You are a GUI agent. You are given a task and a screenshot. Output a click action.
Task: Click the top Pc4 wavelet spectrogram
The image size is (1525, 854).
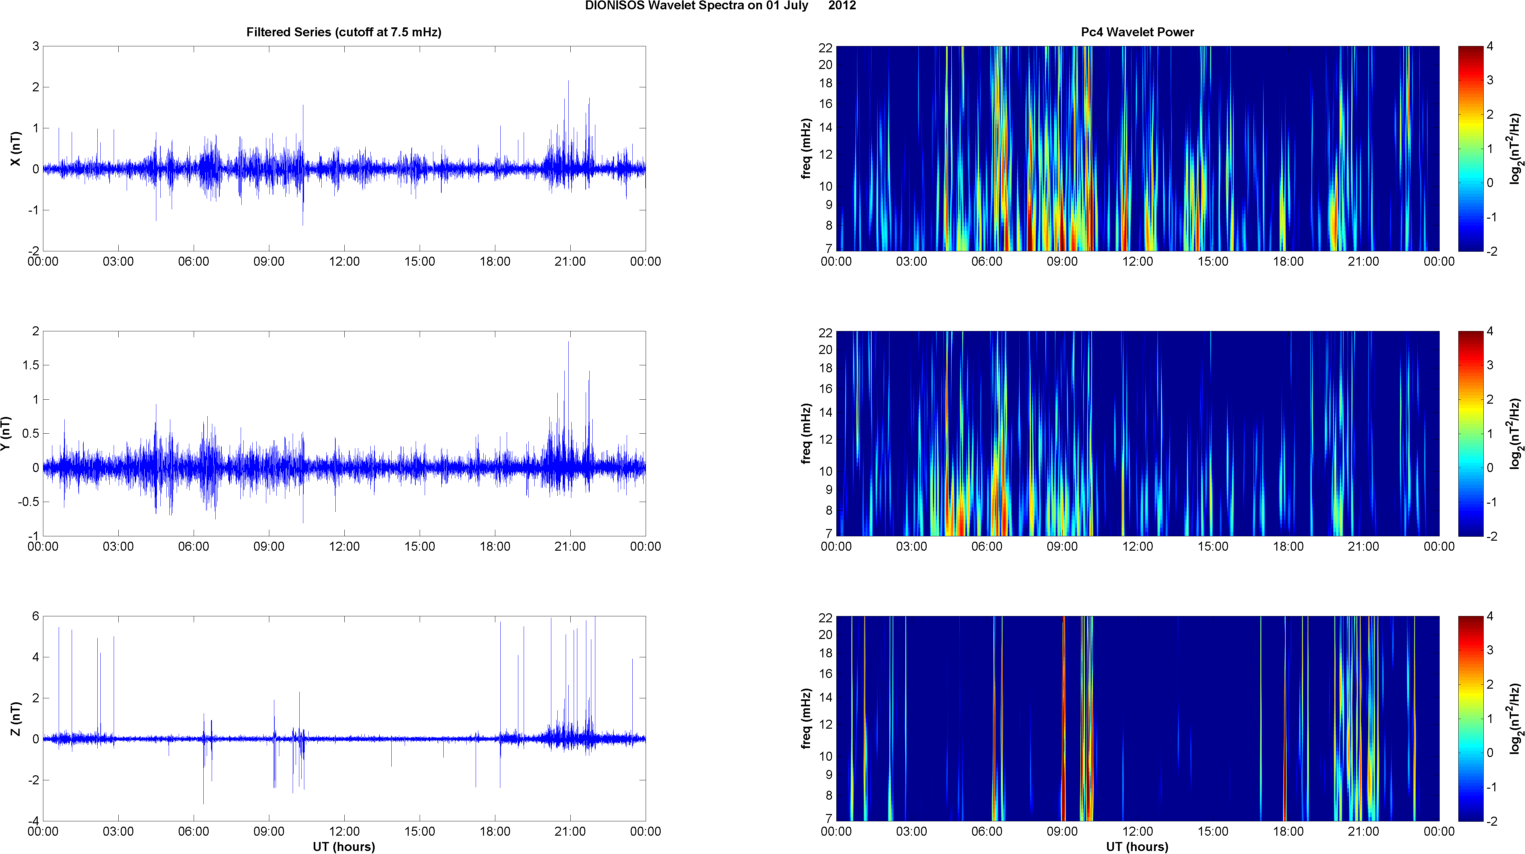(x=1137, y=148)
